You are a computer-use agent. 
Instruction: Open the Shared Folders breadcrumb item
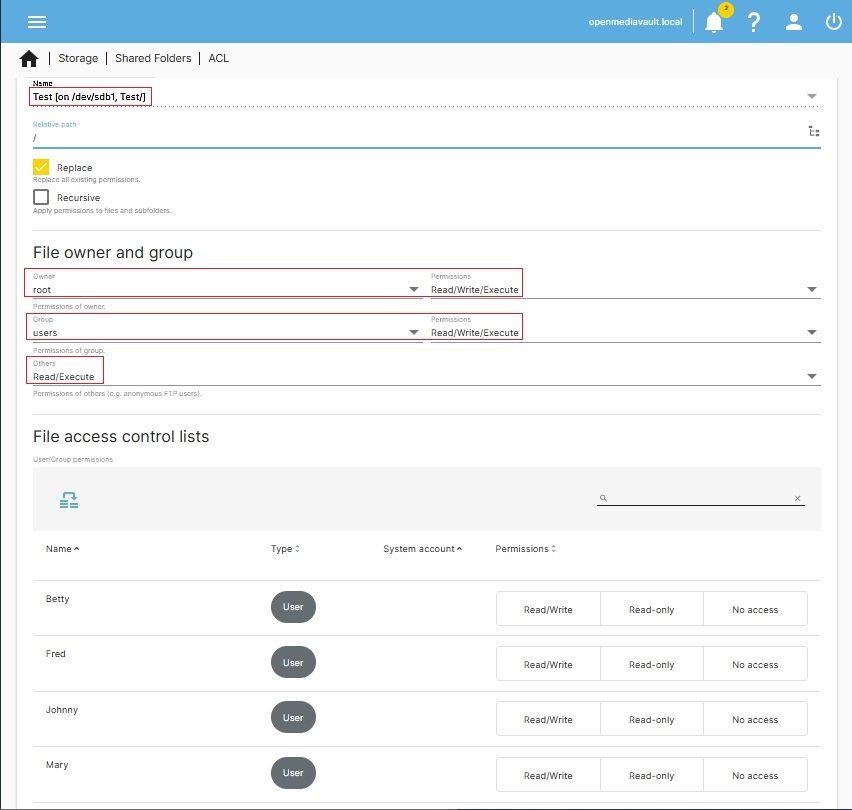152,58
